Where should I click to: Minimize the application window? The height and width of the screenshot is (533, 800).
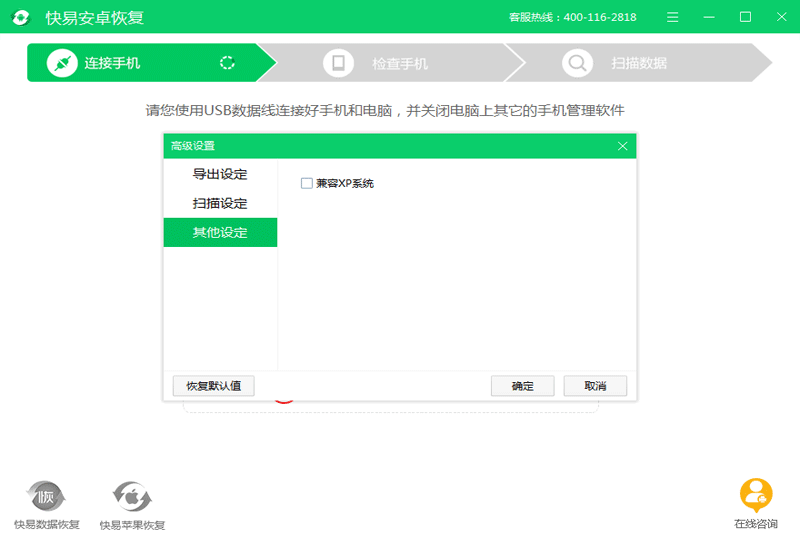click(709, 17)
